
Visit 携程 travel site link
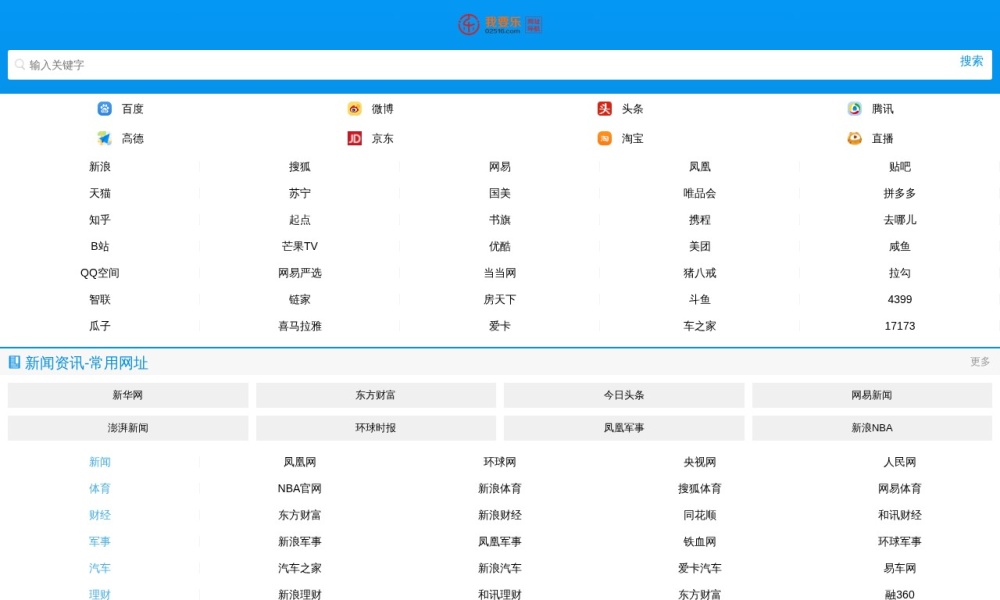click(x=699, y=219)
